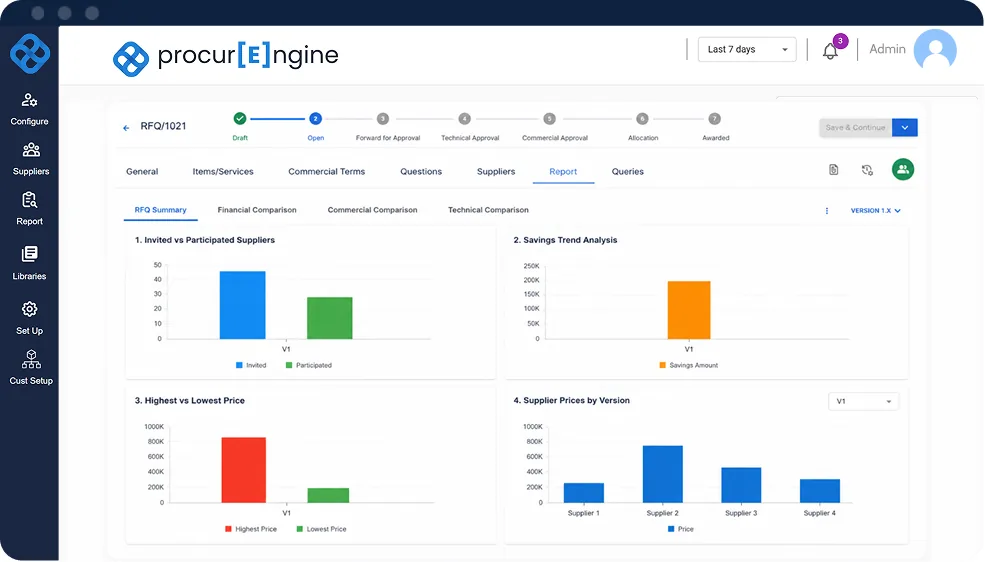Screen dimensions: 985x562
Task: Open the Financial Comparison sub-tab
Action: tap(257, 210)
